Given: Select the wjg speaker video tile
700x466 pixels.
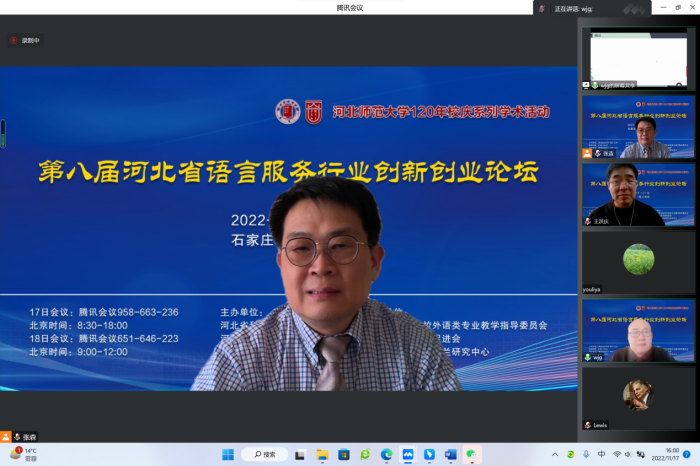Looking at the screenshot, I should pos(638,331).
